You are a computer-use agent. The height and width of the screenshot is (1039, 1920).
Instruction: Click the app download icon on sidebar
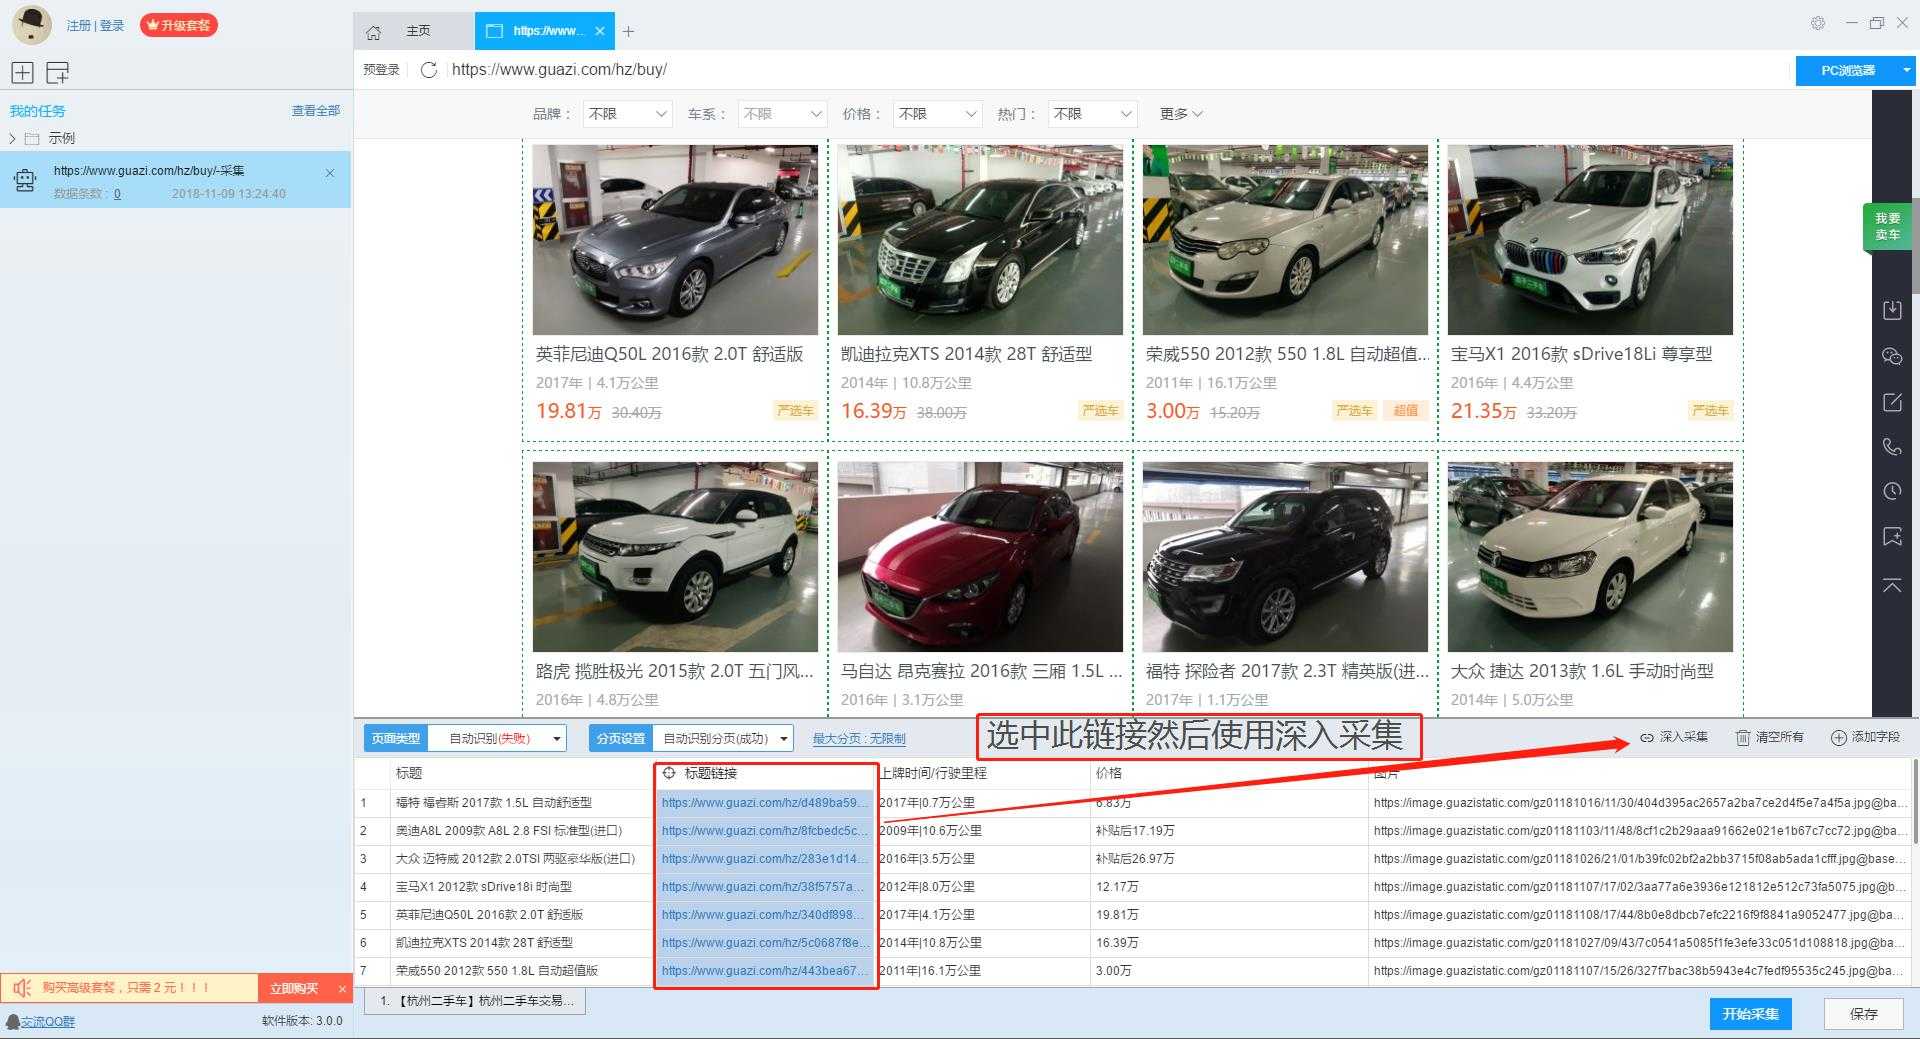point(1892,310)
